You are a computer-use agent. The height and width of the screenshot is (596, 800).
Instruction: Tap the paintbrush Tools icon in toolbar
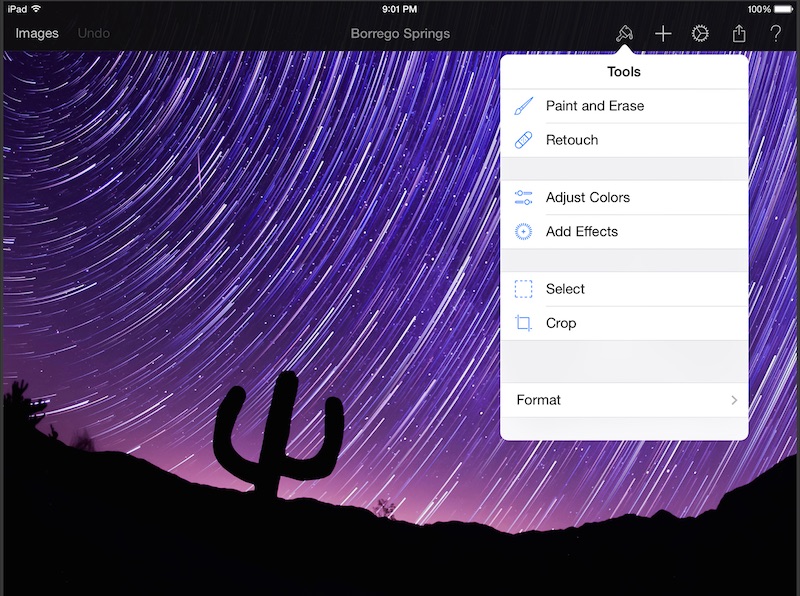624,33
